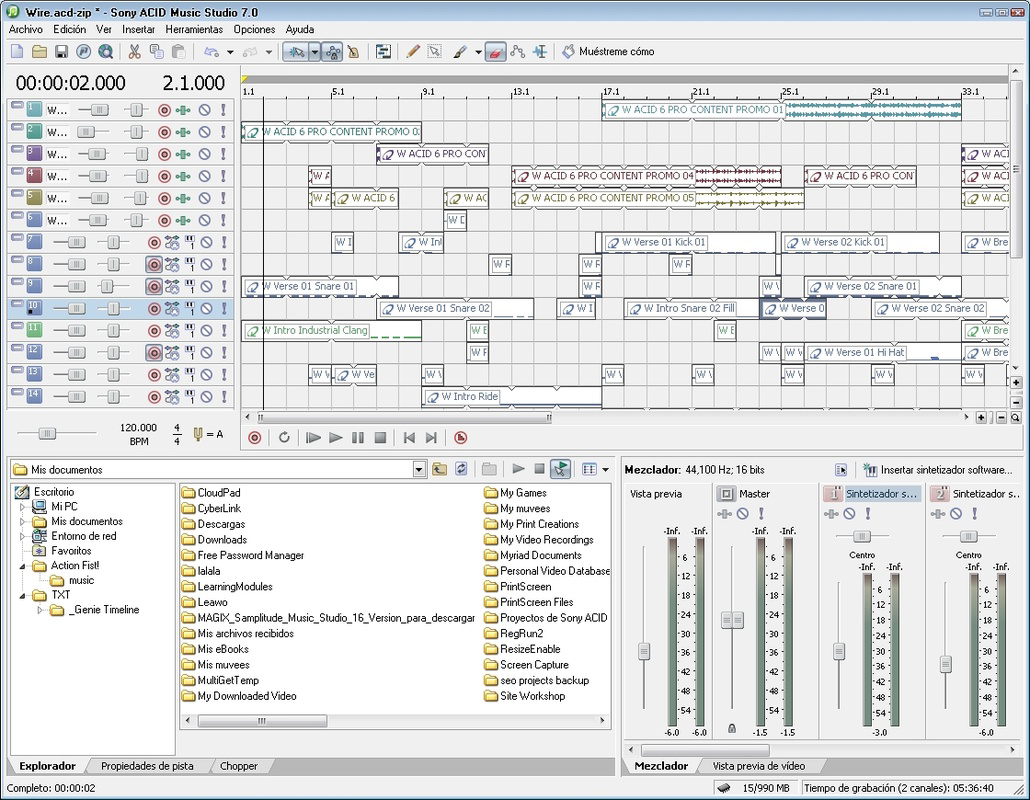This screenshot has height=800, width=1030.
Task: Arm track 8 for recording
Action: pyautogui.click(x=154, y=265)
